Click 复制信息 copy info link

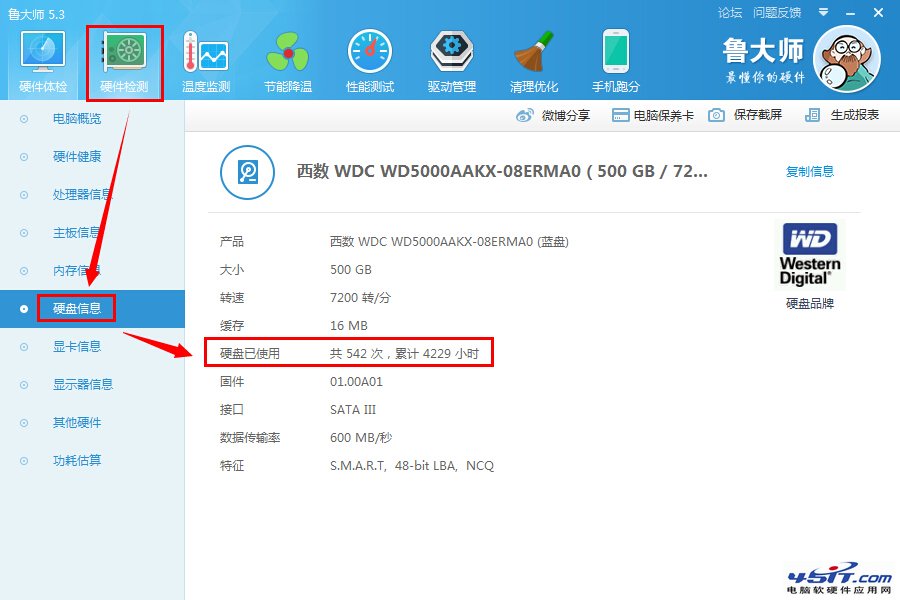[810, 171]
